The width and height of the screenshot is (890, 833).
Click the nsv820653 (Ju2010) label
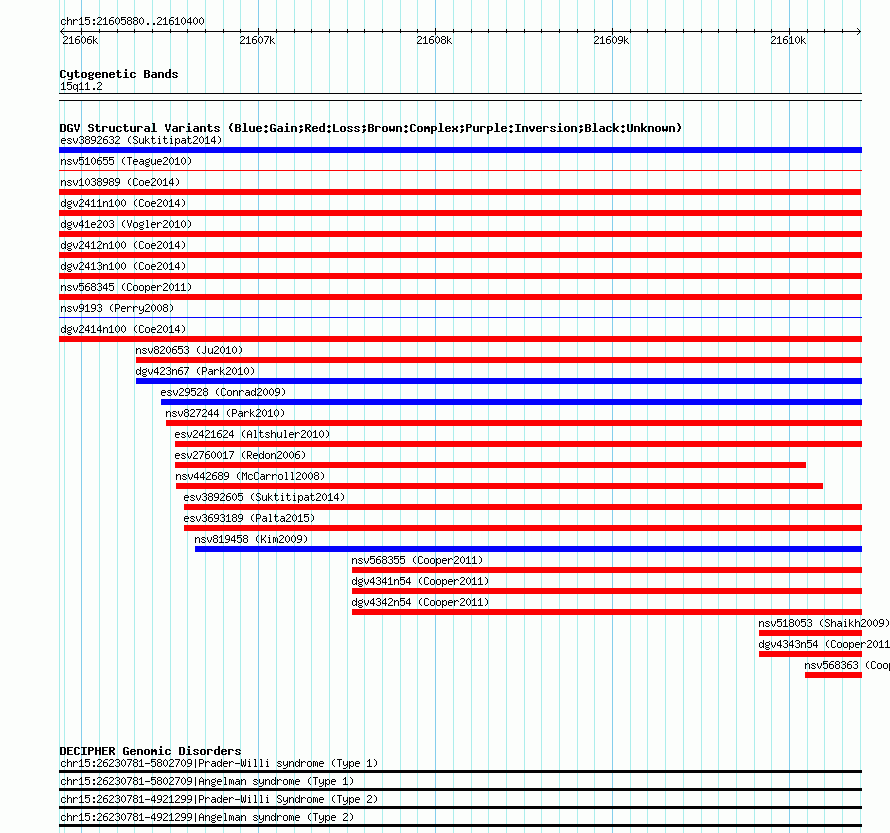tap(189, 350)
